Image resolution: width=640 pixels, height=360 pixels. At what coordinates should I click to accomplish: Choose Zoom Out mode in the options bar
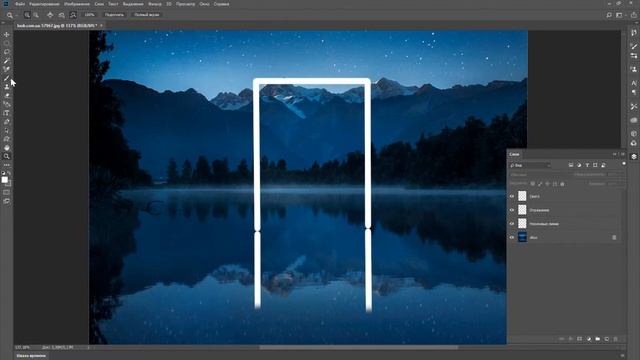pos(36,15)
